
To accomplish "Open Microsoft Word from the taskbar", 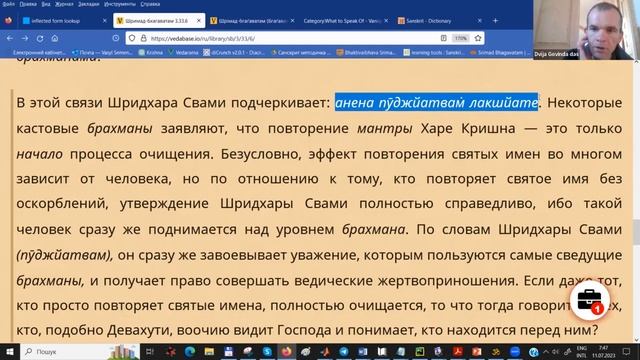I will (363, 351).
